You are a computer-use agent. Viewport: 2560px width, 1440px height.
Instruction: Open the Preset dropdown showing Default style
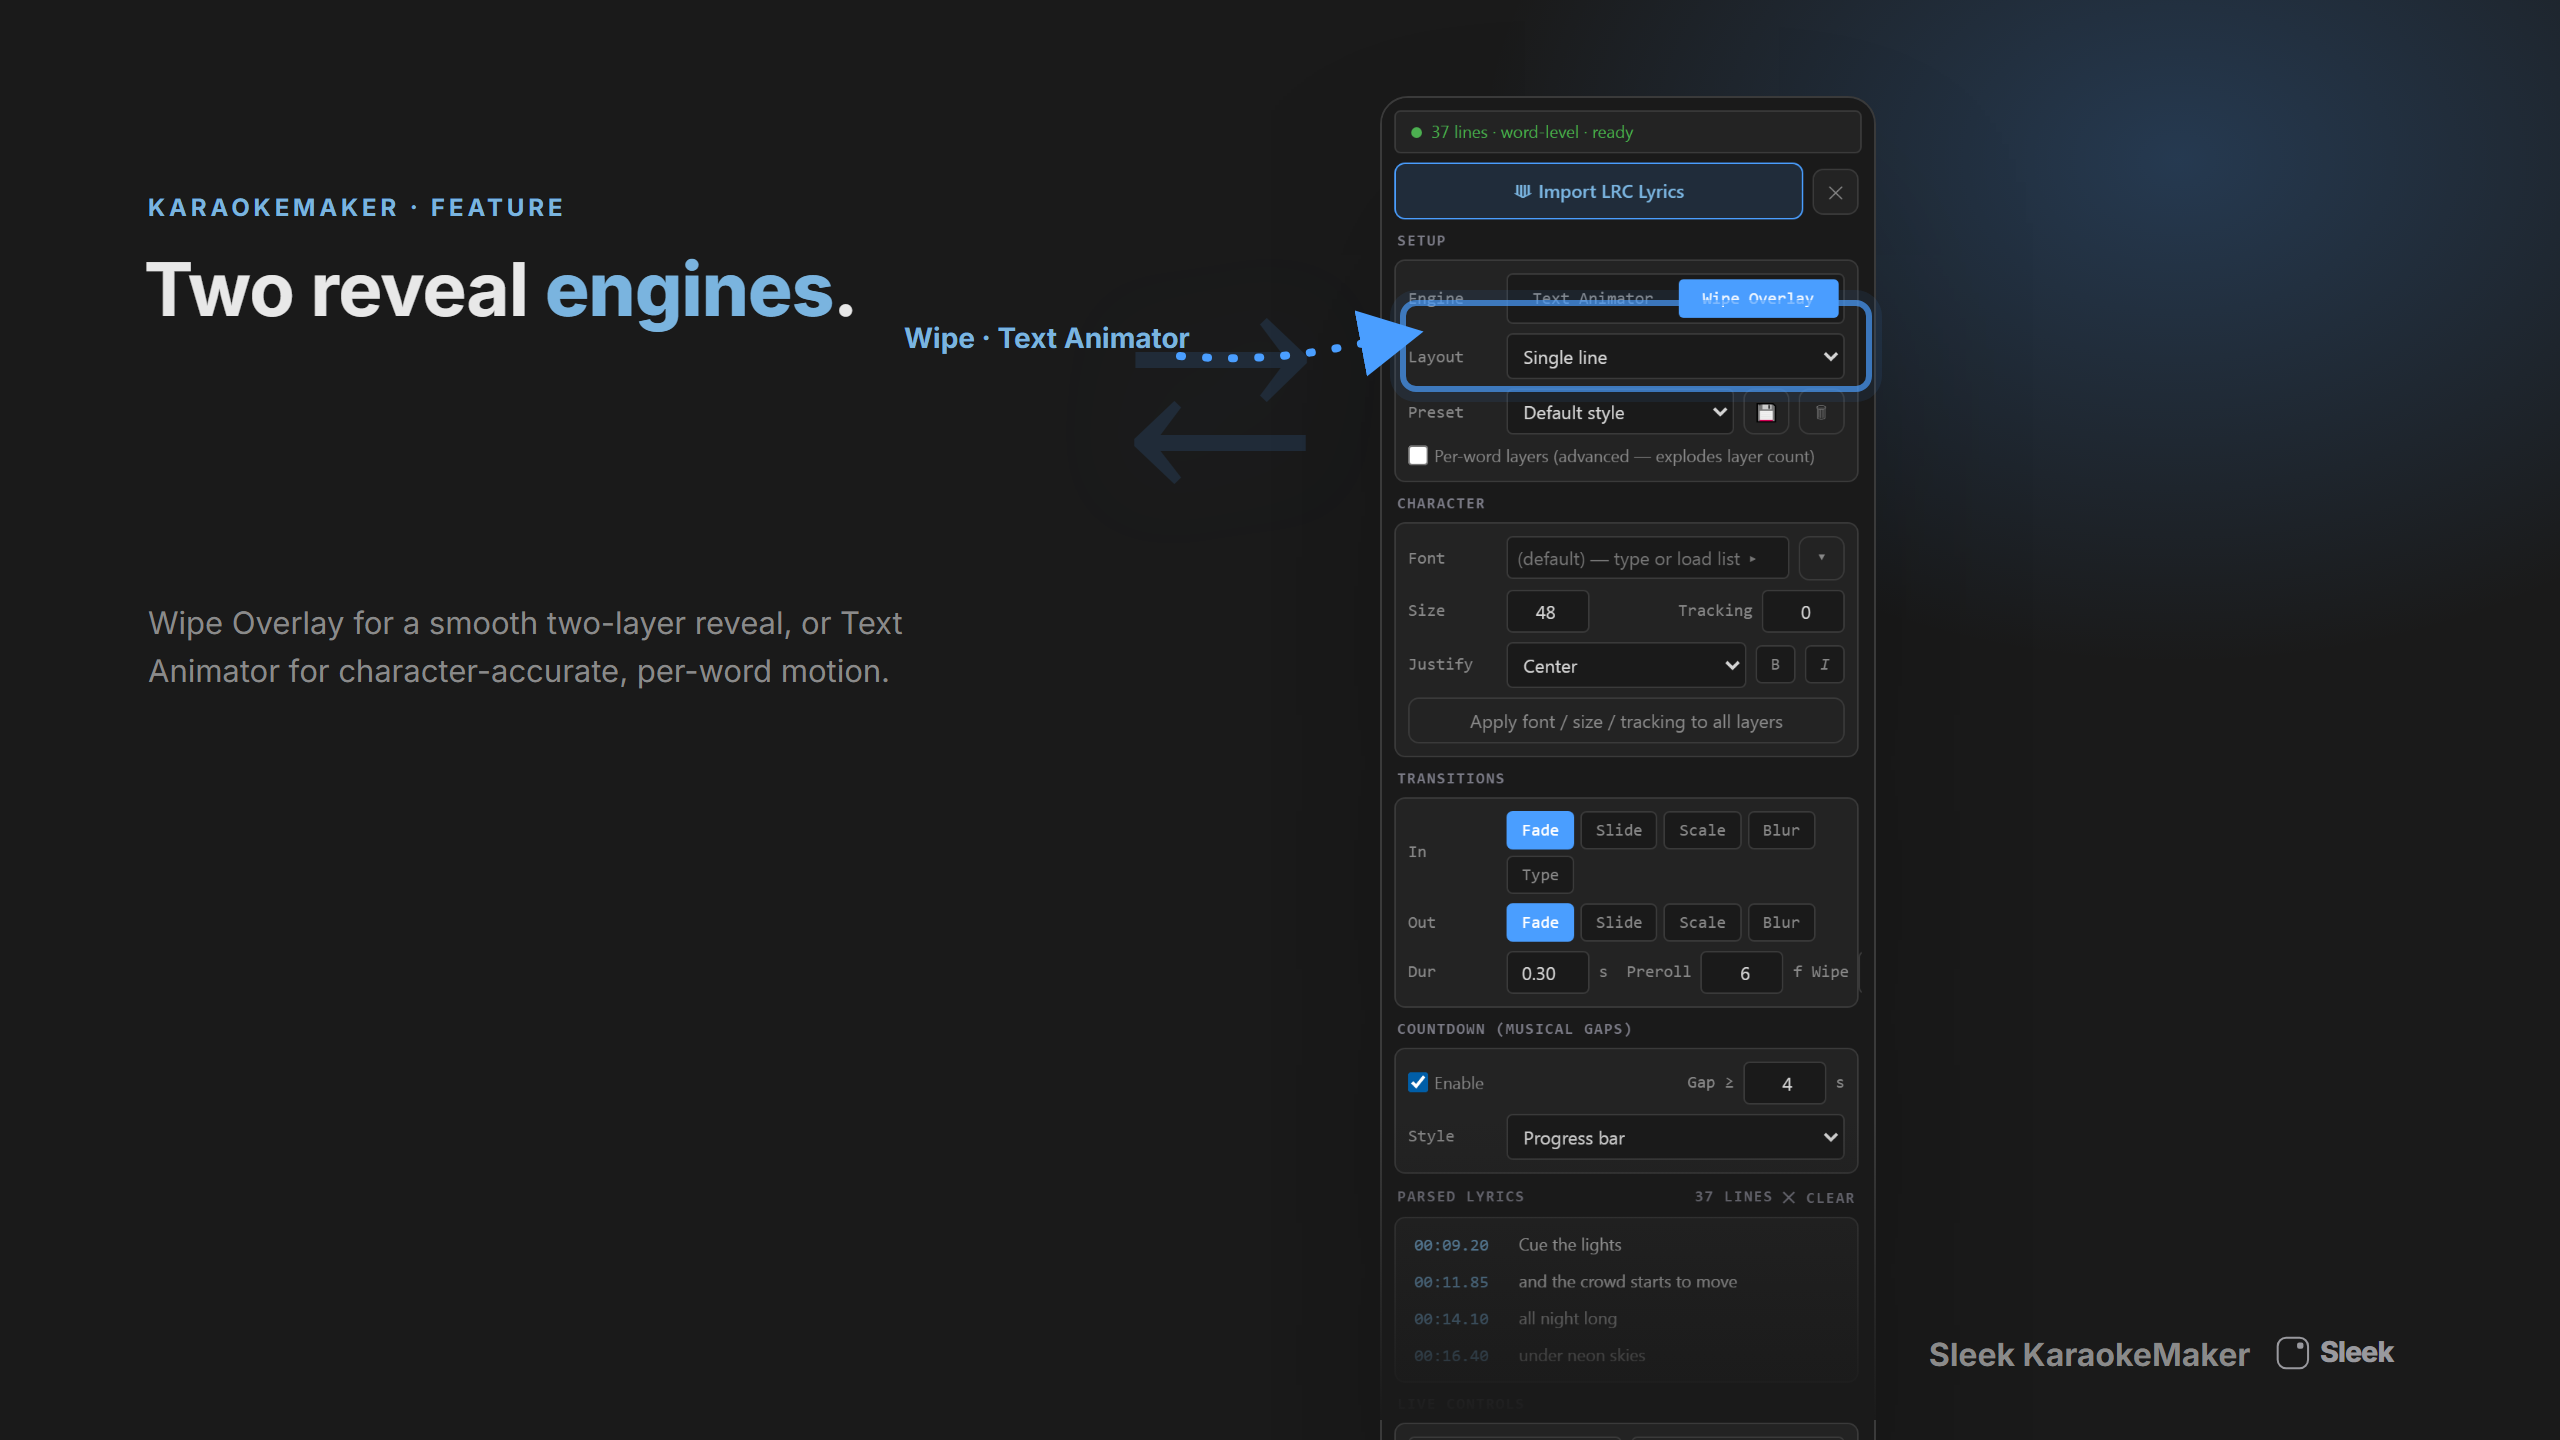[x=1620, y=413]
